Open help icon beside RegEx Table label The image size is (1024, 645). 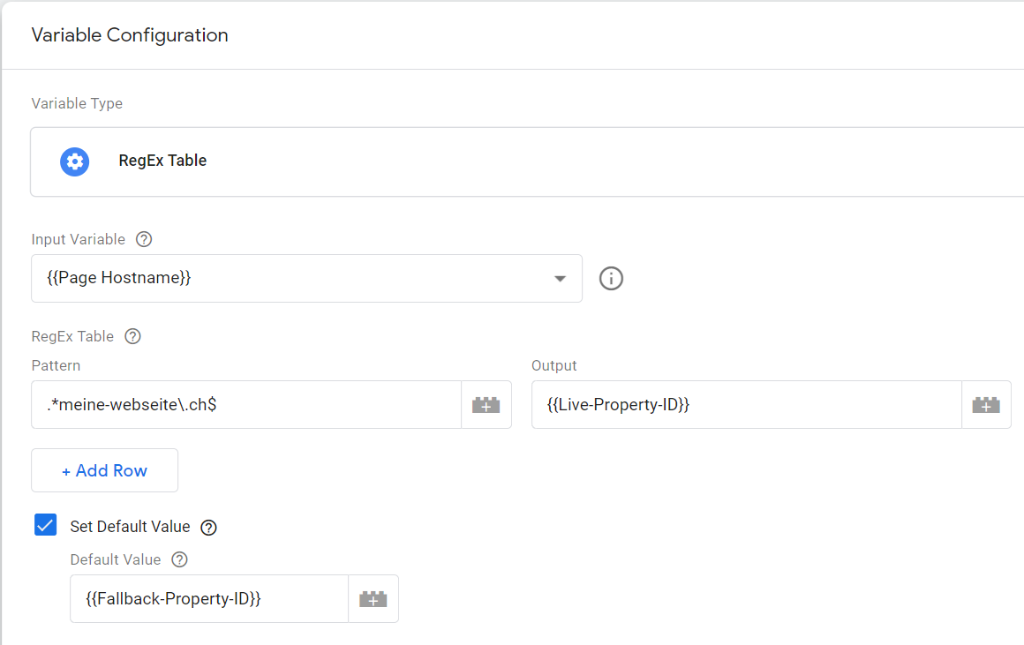133,336
